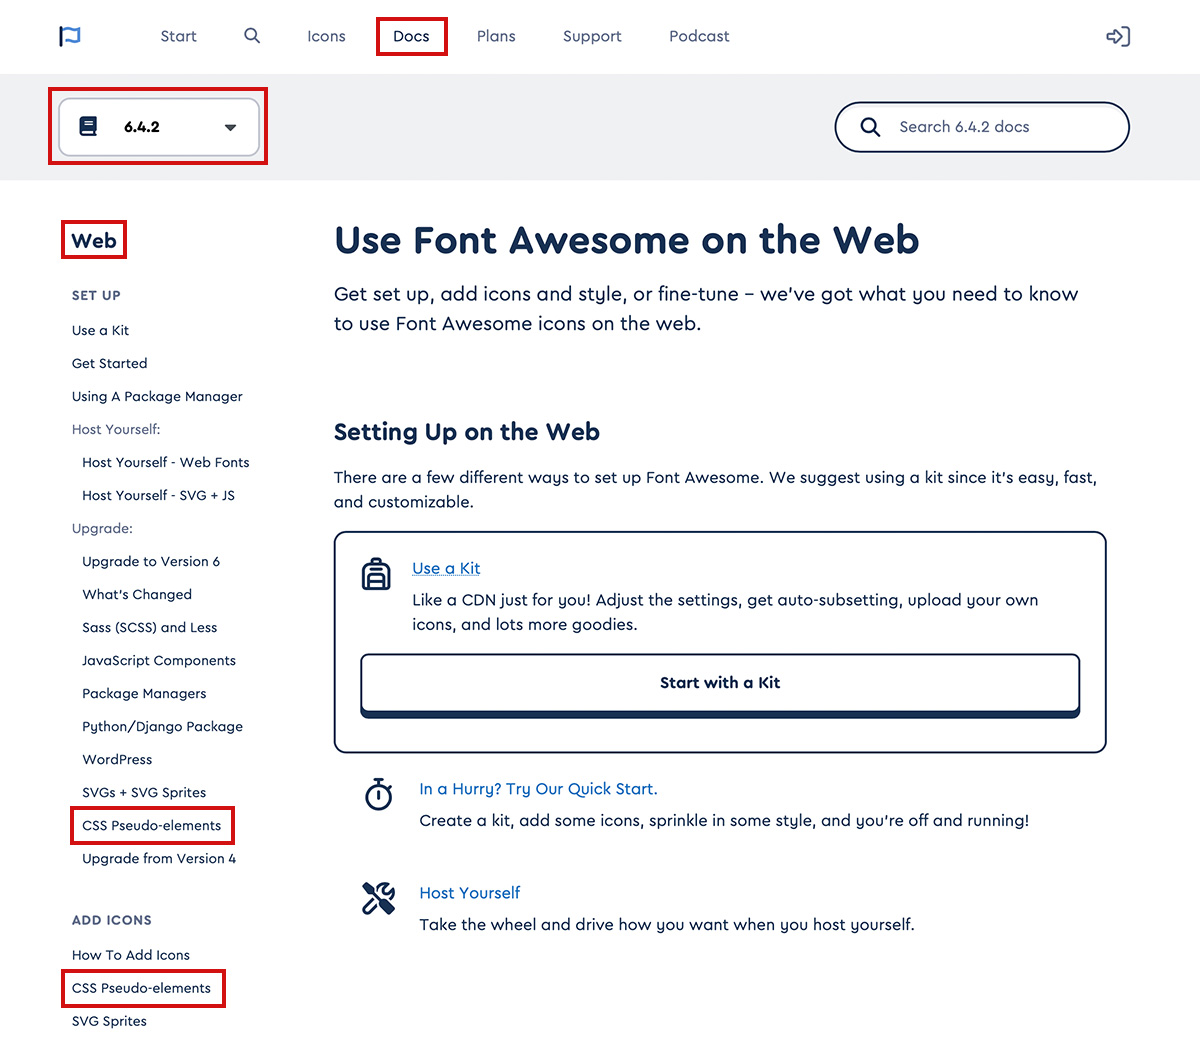Open SVG Sprites under Add Icons
The image size is (1200, 1040).
(x=109, y=1021)
